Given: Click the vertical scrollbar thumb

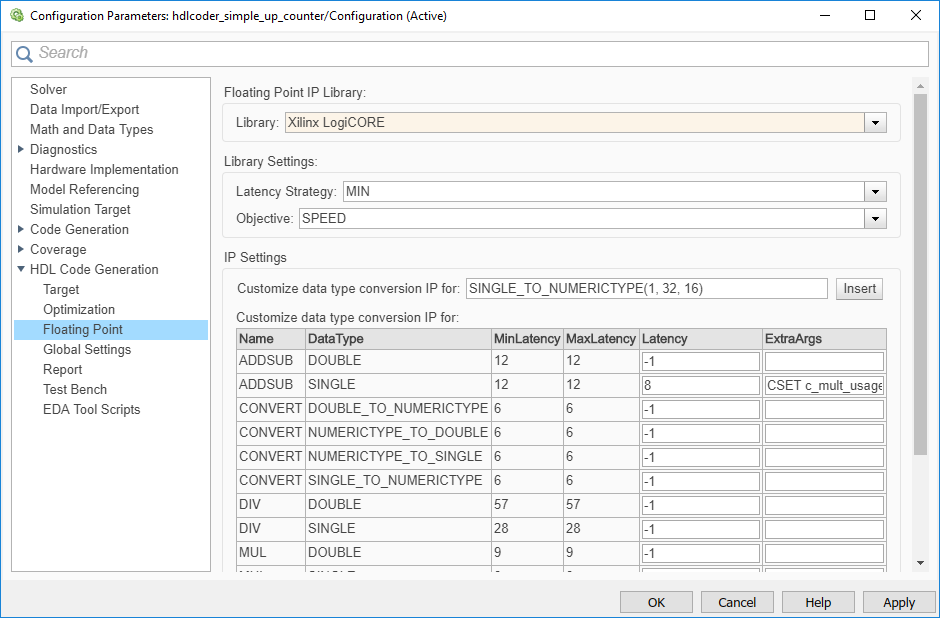Looking at the screenshot, I should [921, 275].
